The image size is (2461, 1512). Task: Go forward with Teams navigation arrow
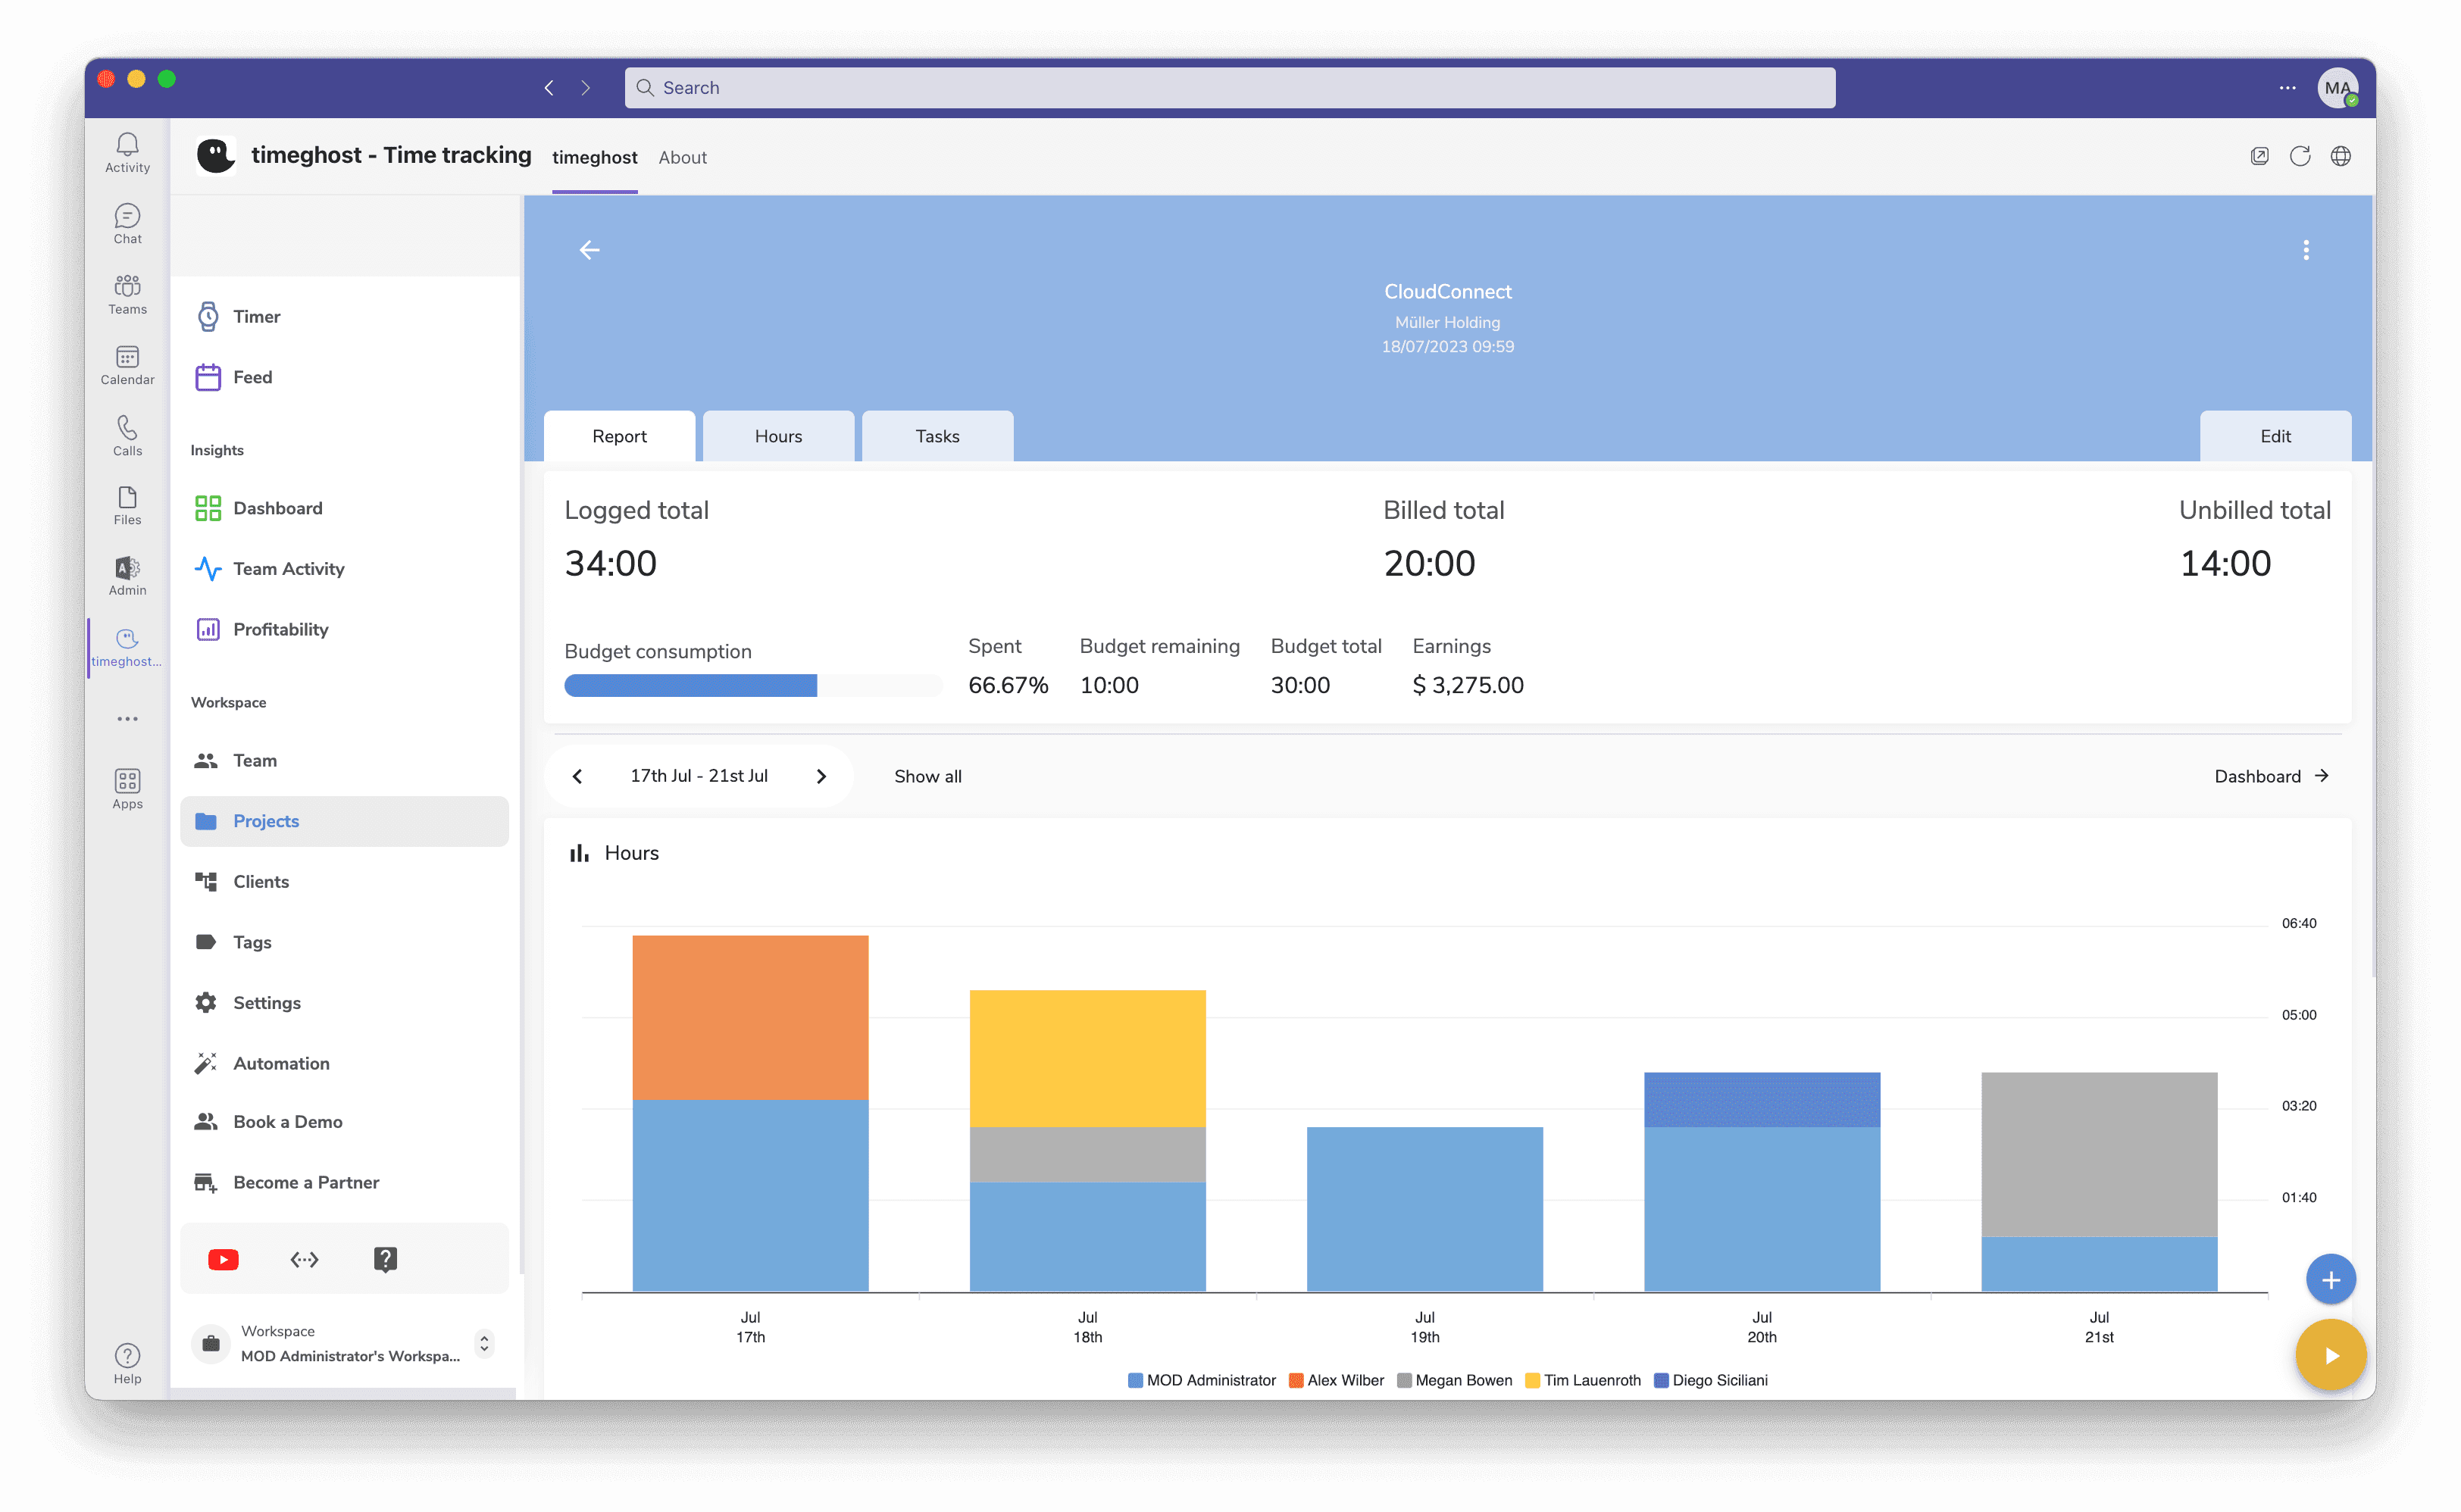click(586, 88)
